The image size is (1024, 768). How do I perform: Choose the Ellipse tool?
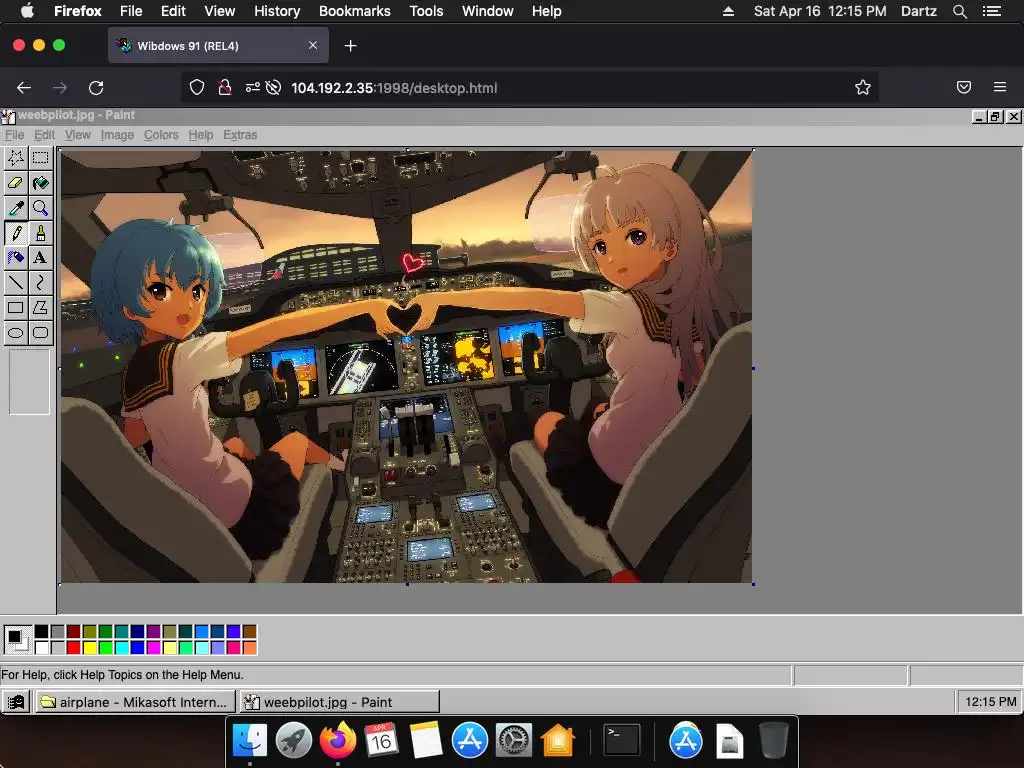coord(16,333)
